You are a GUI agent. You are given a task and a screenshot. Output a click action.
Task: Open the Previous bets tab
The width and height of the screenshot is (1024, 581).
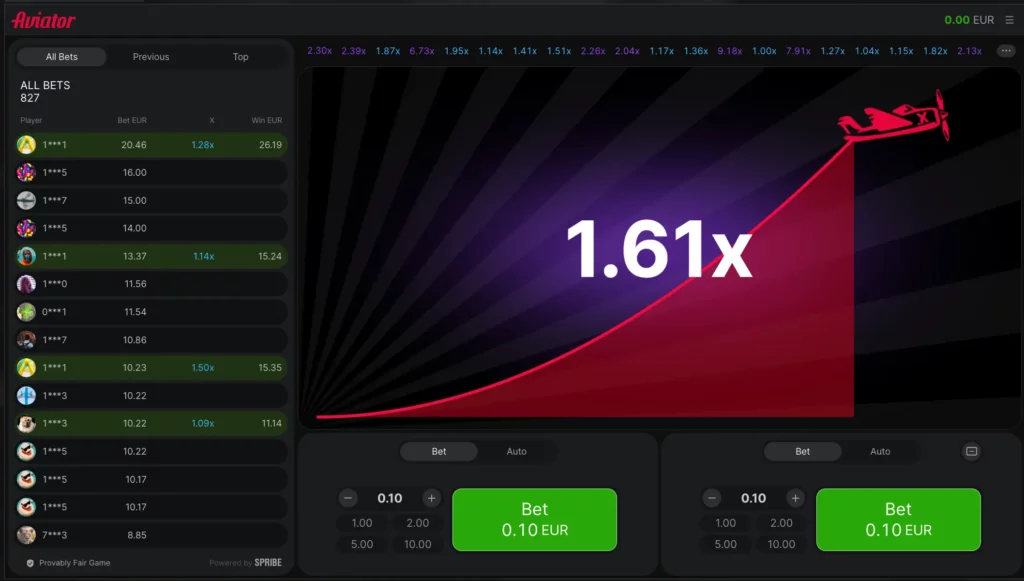click(x=151, y=57)
